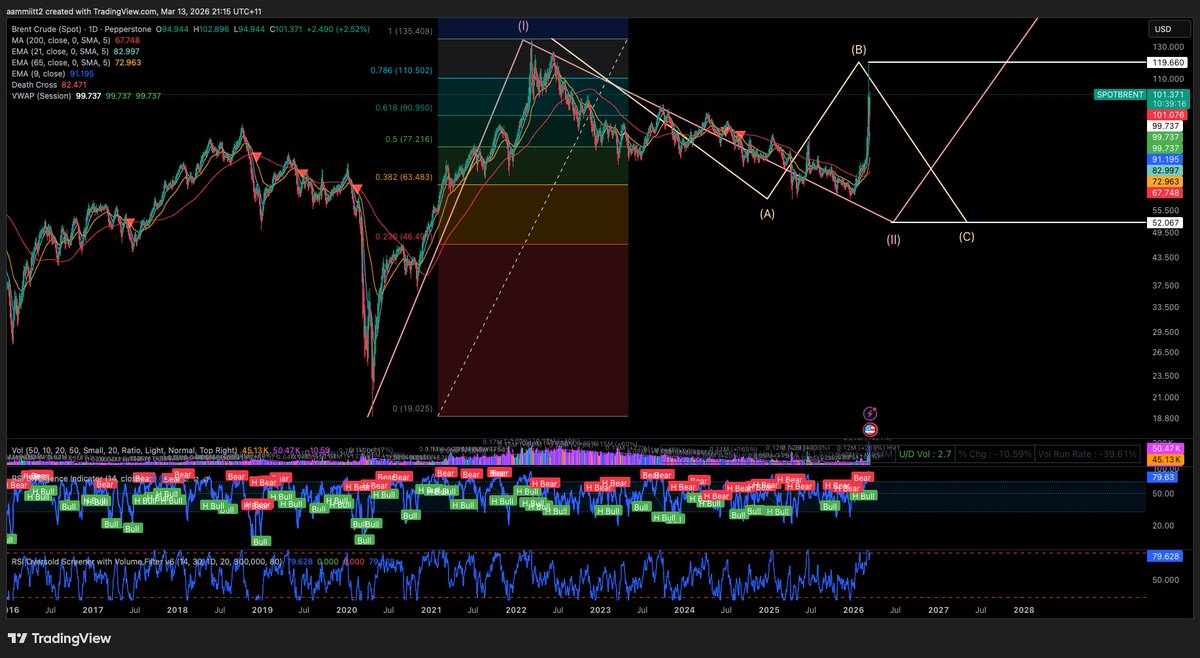Image resolution: width=1200 pixels, height=658 pixels.
Task: Click 2023 on the time axis
Action: (600, 608)
